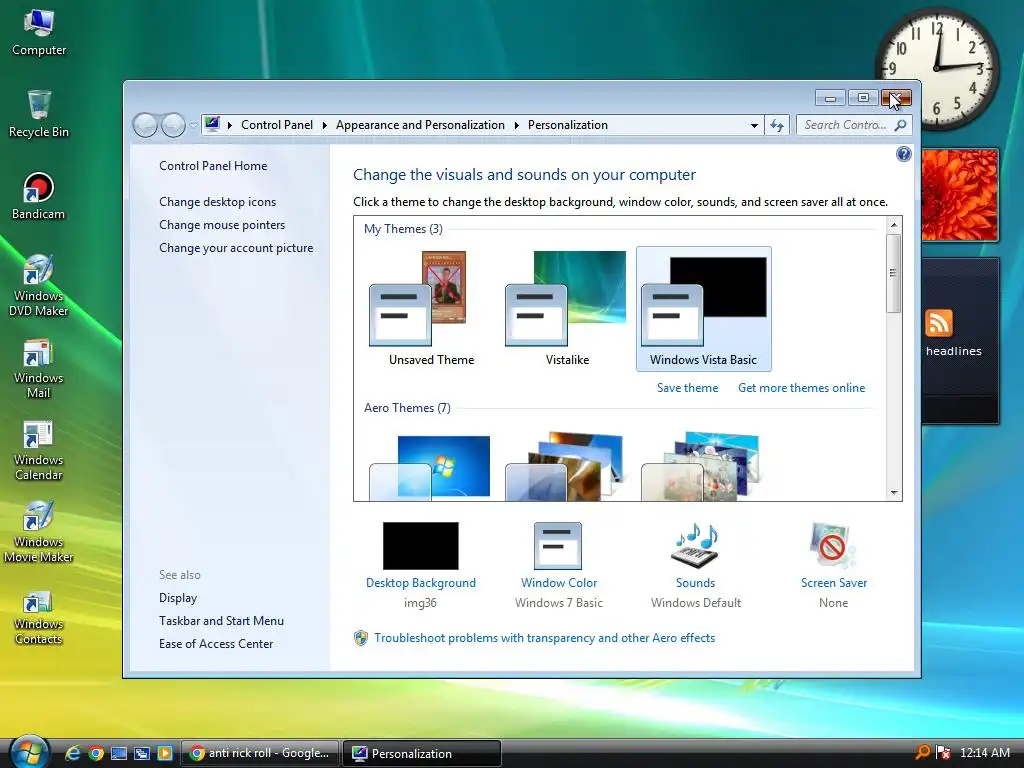The height and width of the screenshot is (768, 1024).
Task: Select the Vistalike theme
Action: click(567, 308)
